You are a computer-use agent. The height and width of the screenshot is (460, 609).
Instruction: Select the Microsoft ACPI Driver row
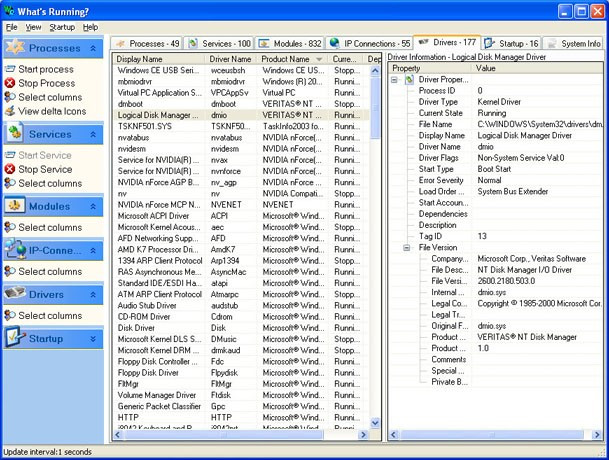tap(241, 216)
